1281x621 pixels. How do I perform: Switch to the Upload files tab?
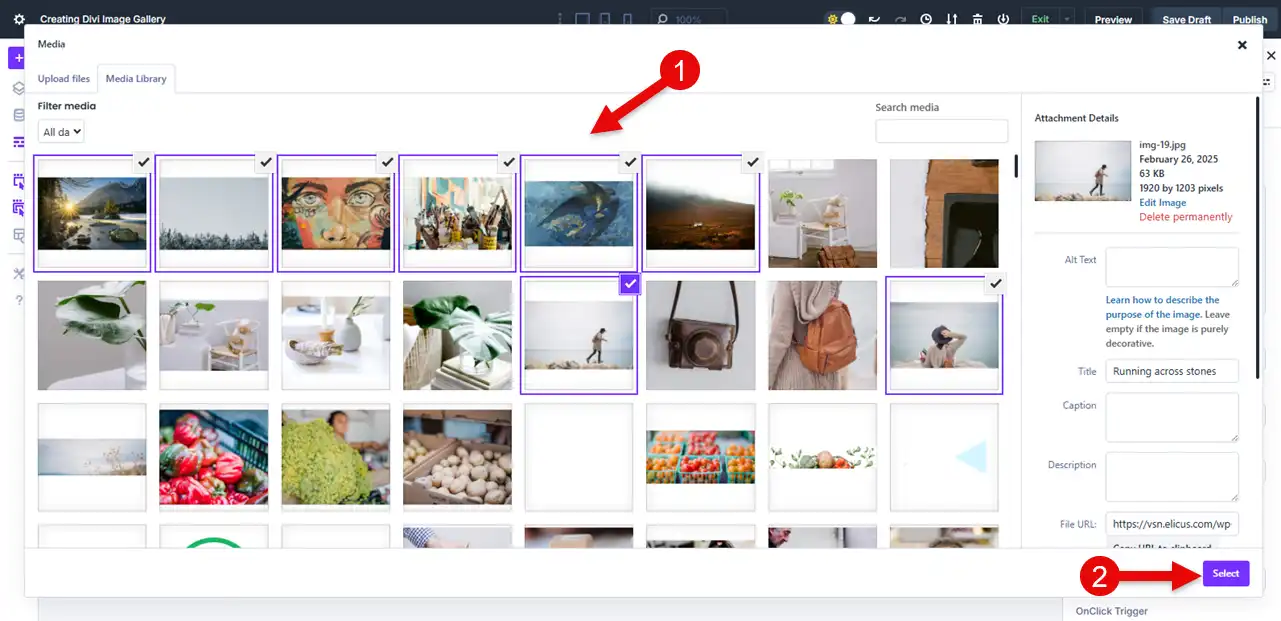pyautogui.click(x=64, y=79)
